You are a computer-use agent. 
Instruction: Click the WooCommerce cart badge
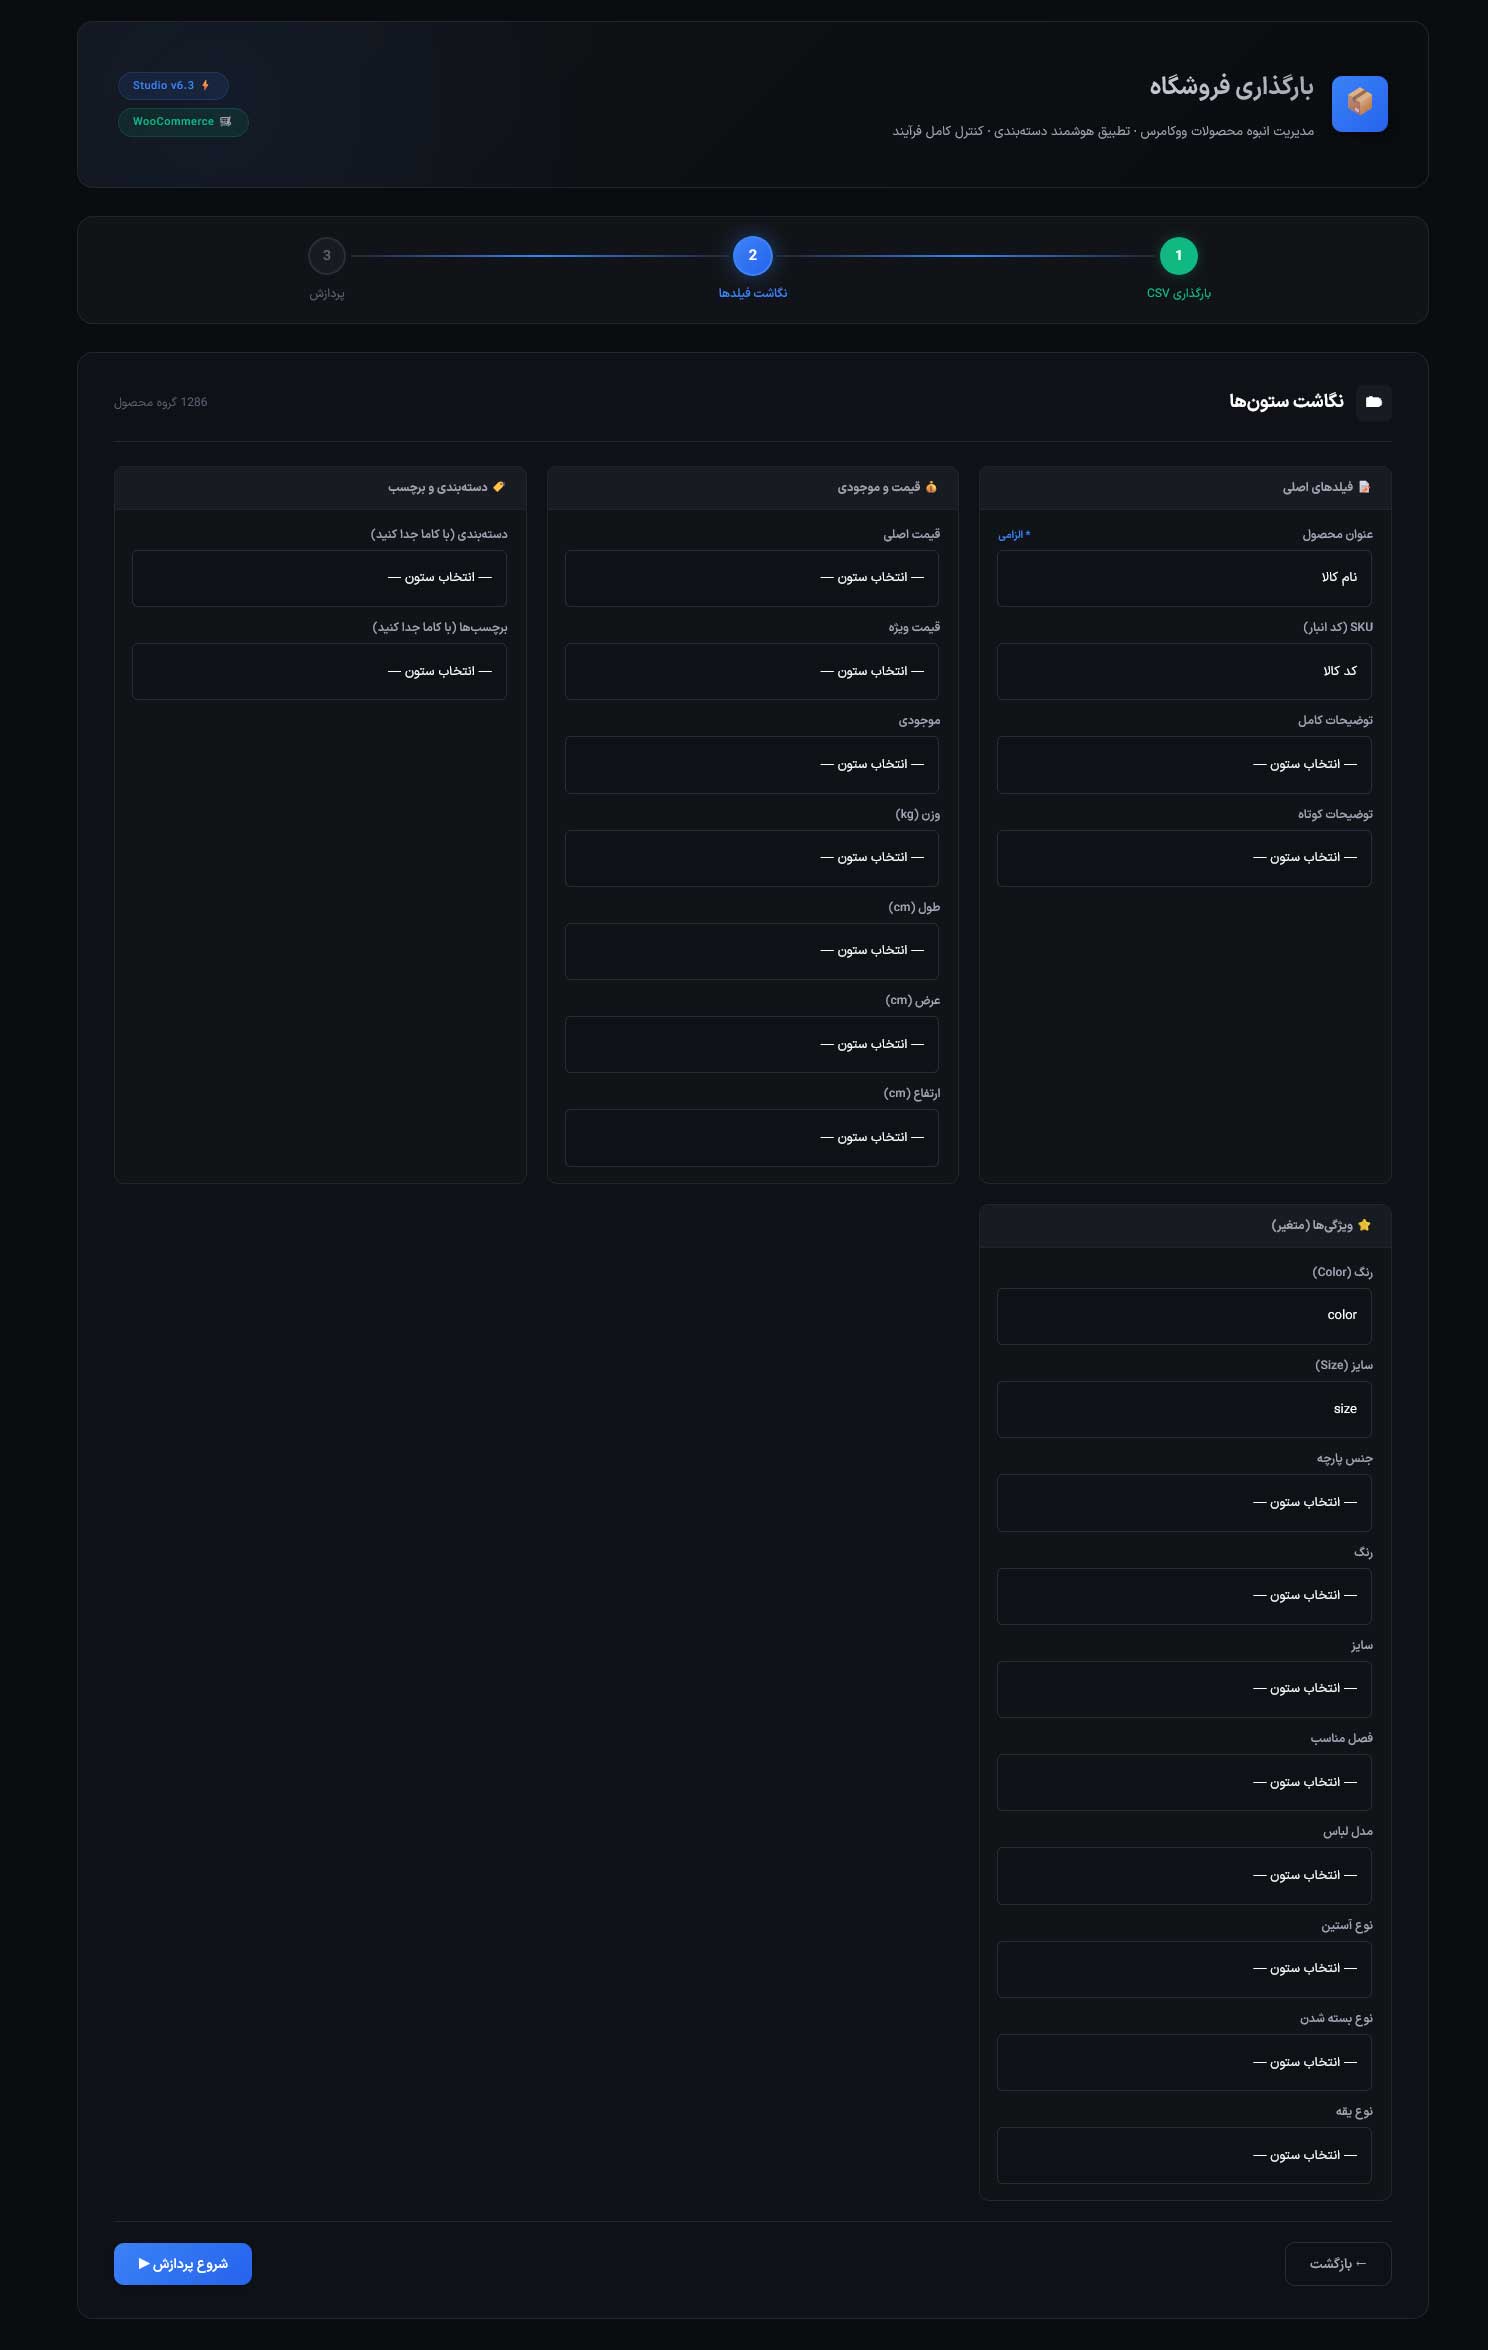183,122
